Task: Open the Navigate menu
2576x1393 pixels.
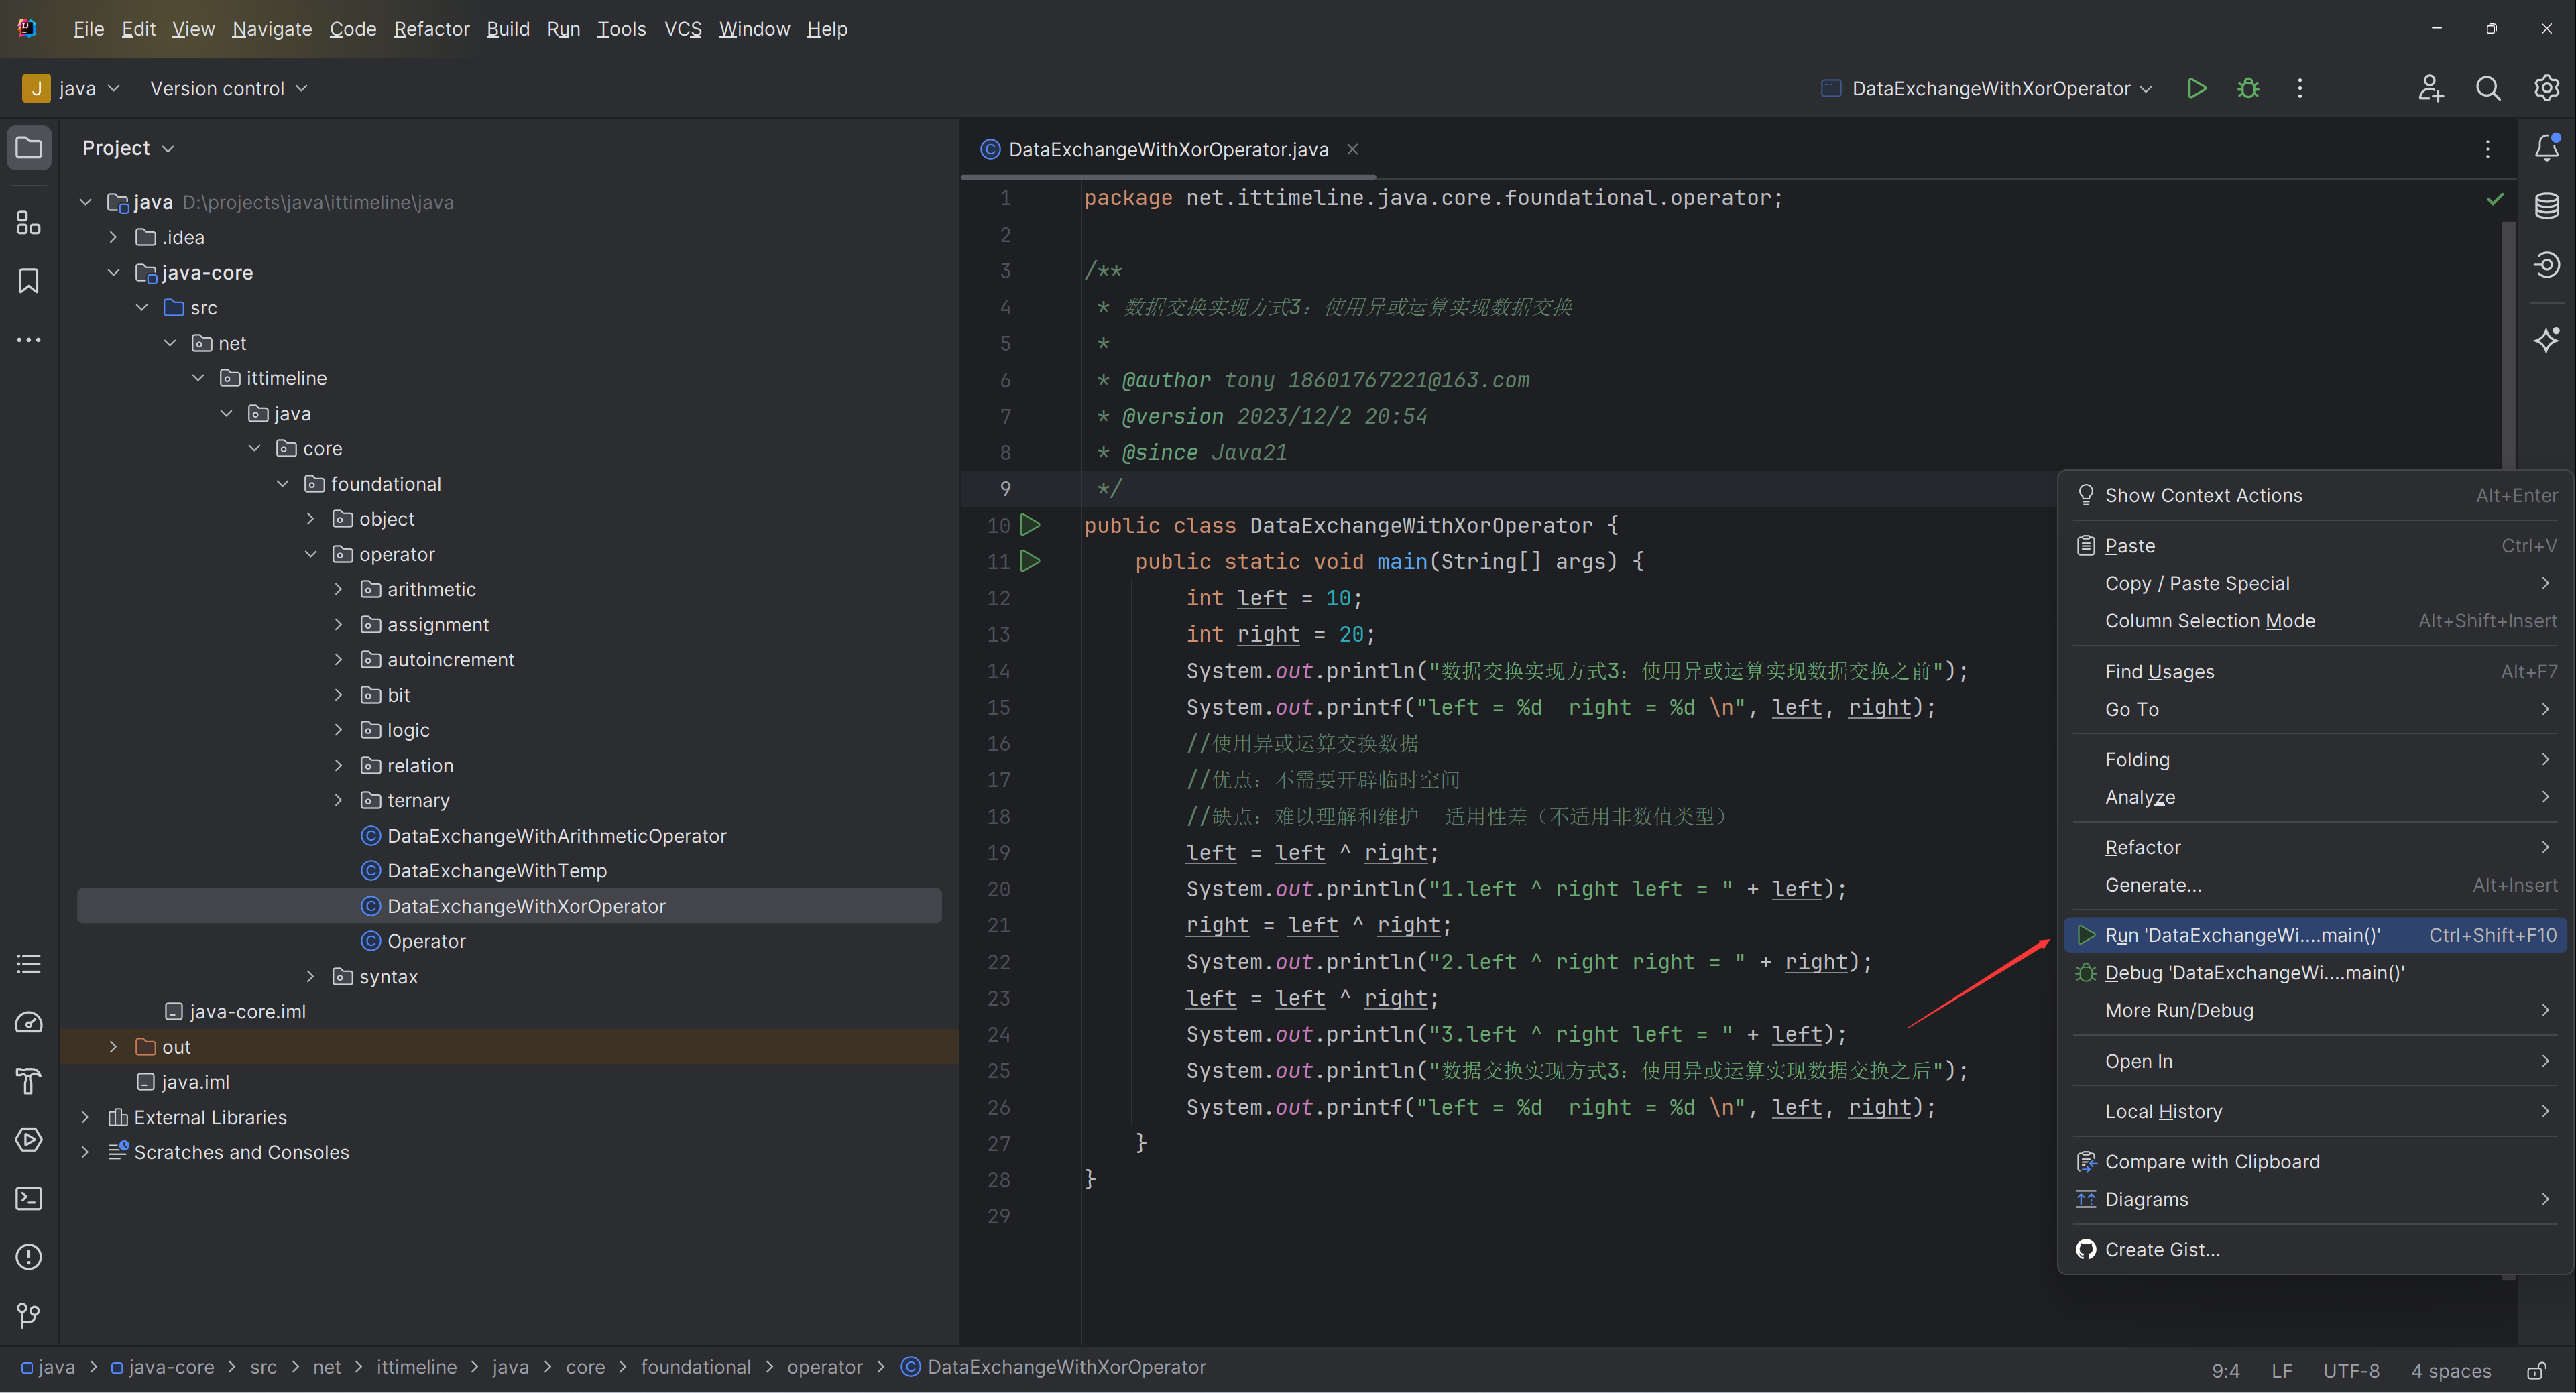Action: point(272,29)
